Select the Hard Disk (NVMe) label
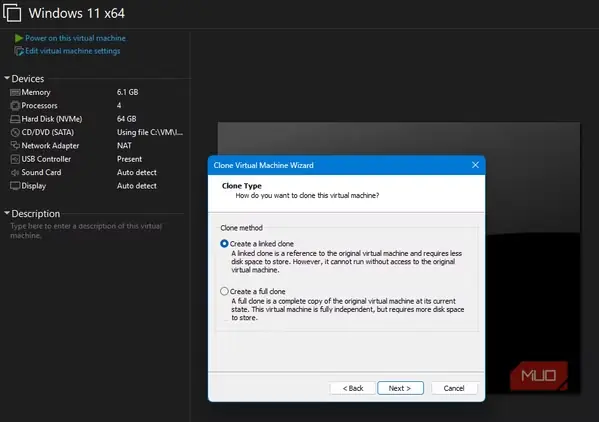This screenshot has height=422, width=599. pos(52,119)
